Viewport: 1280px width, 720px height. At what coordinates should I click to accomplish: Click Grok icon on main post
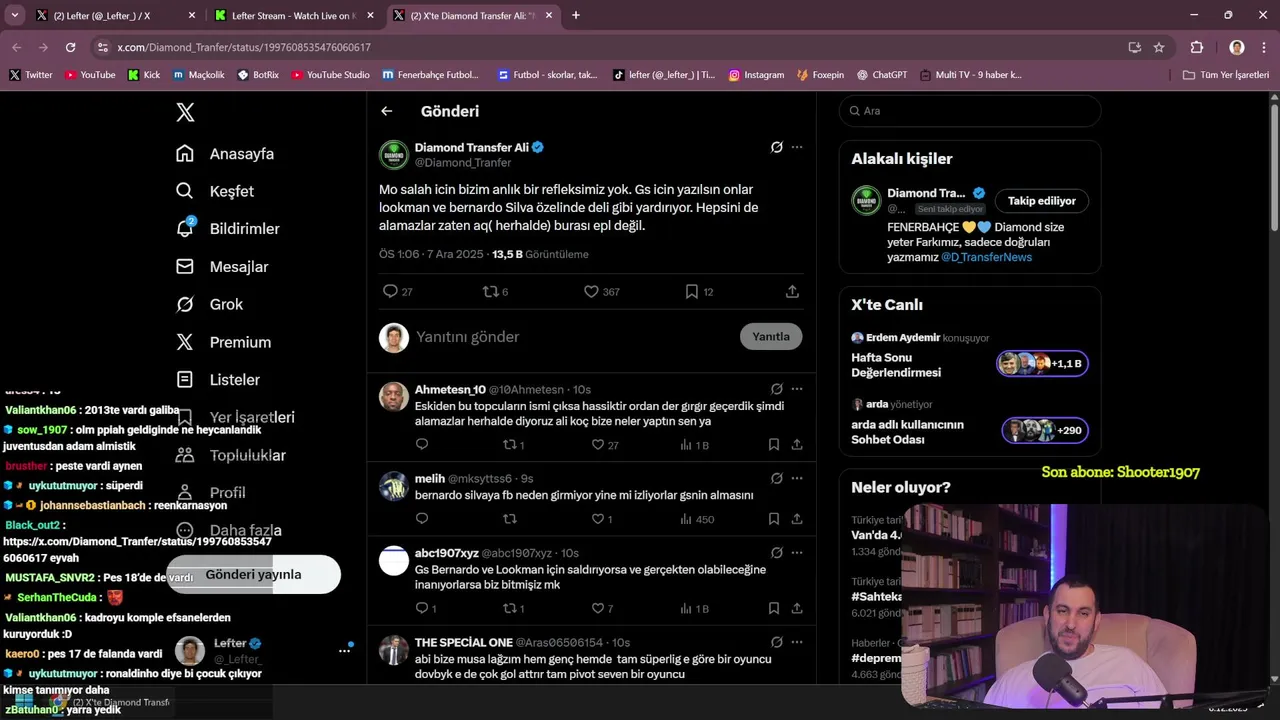coord(776,147)
